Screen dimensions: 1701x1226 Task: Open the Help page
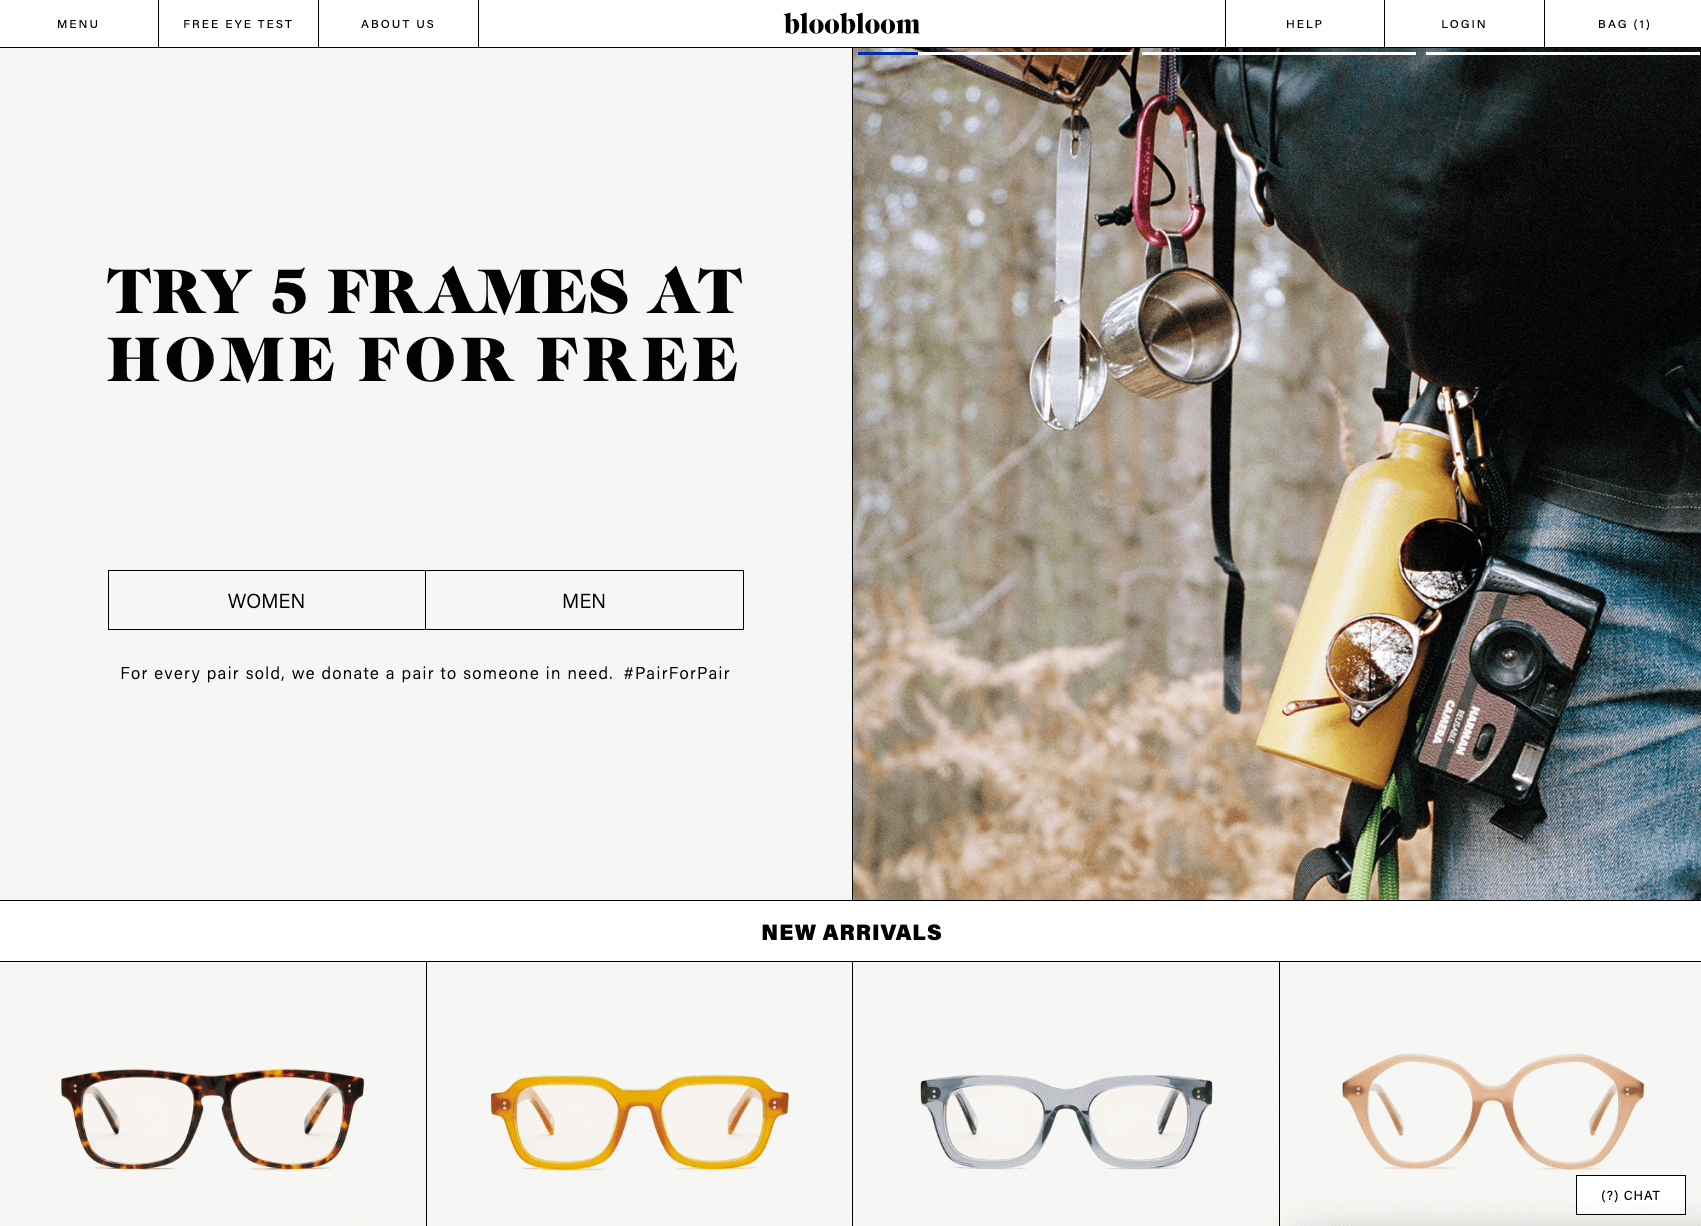click(x=1304, y=24)
